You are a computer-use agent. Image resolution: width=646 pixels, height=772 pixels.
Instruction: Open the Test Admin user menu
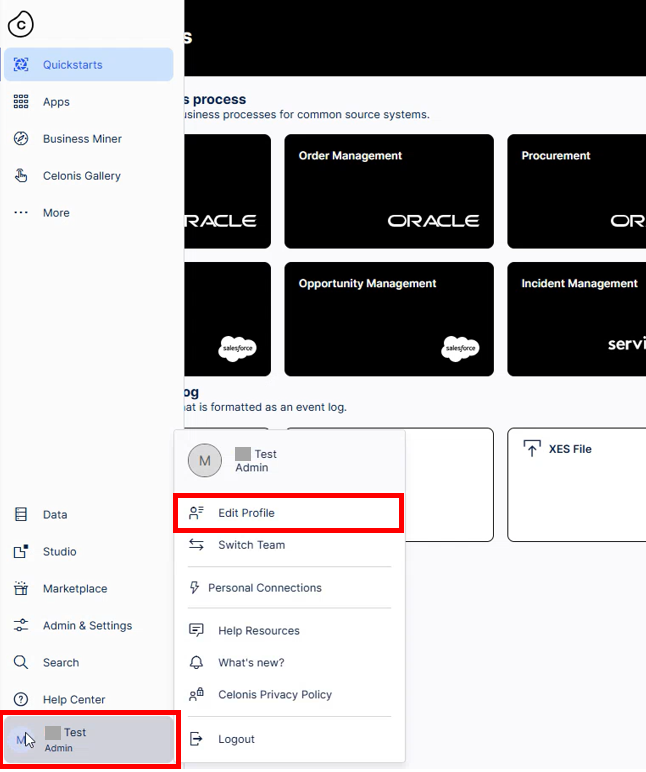89,739
